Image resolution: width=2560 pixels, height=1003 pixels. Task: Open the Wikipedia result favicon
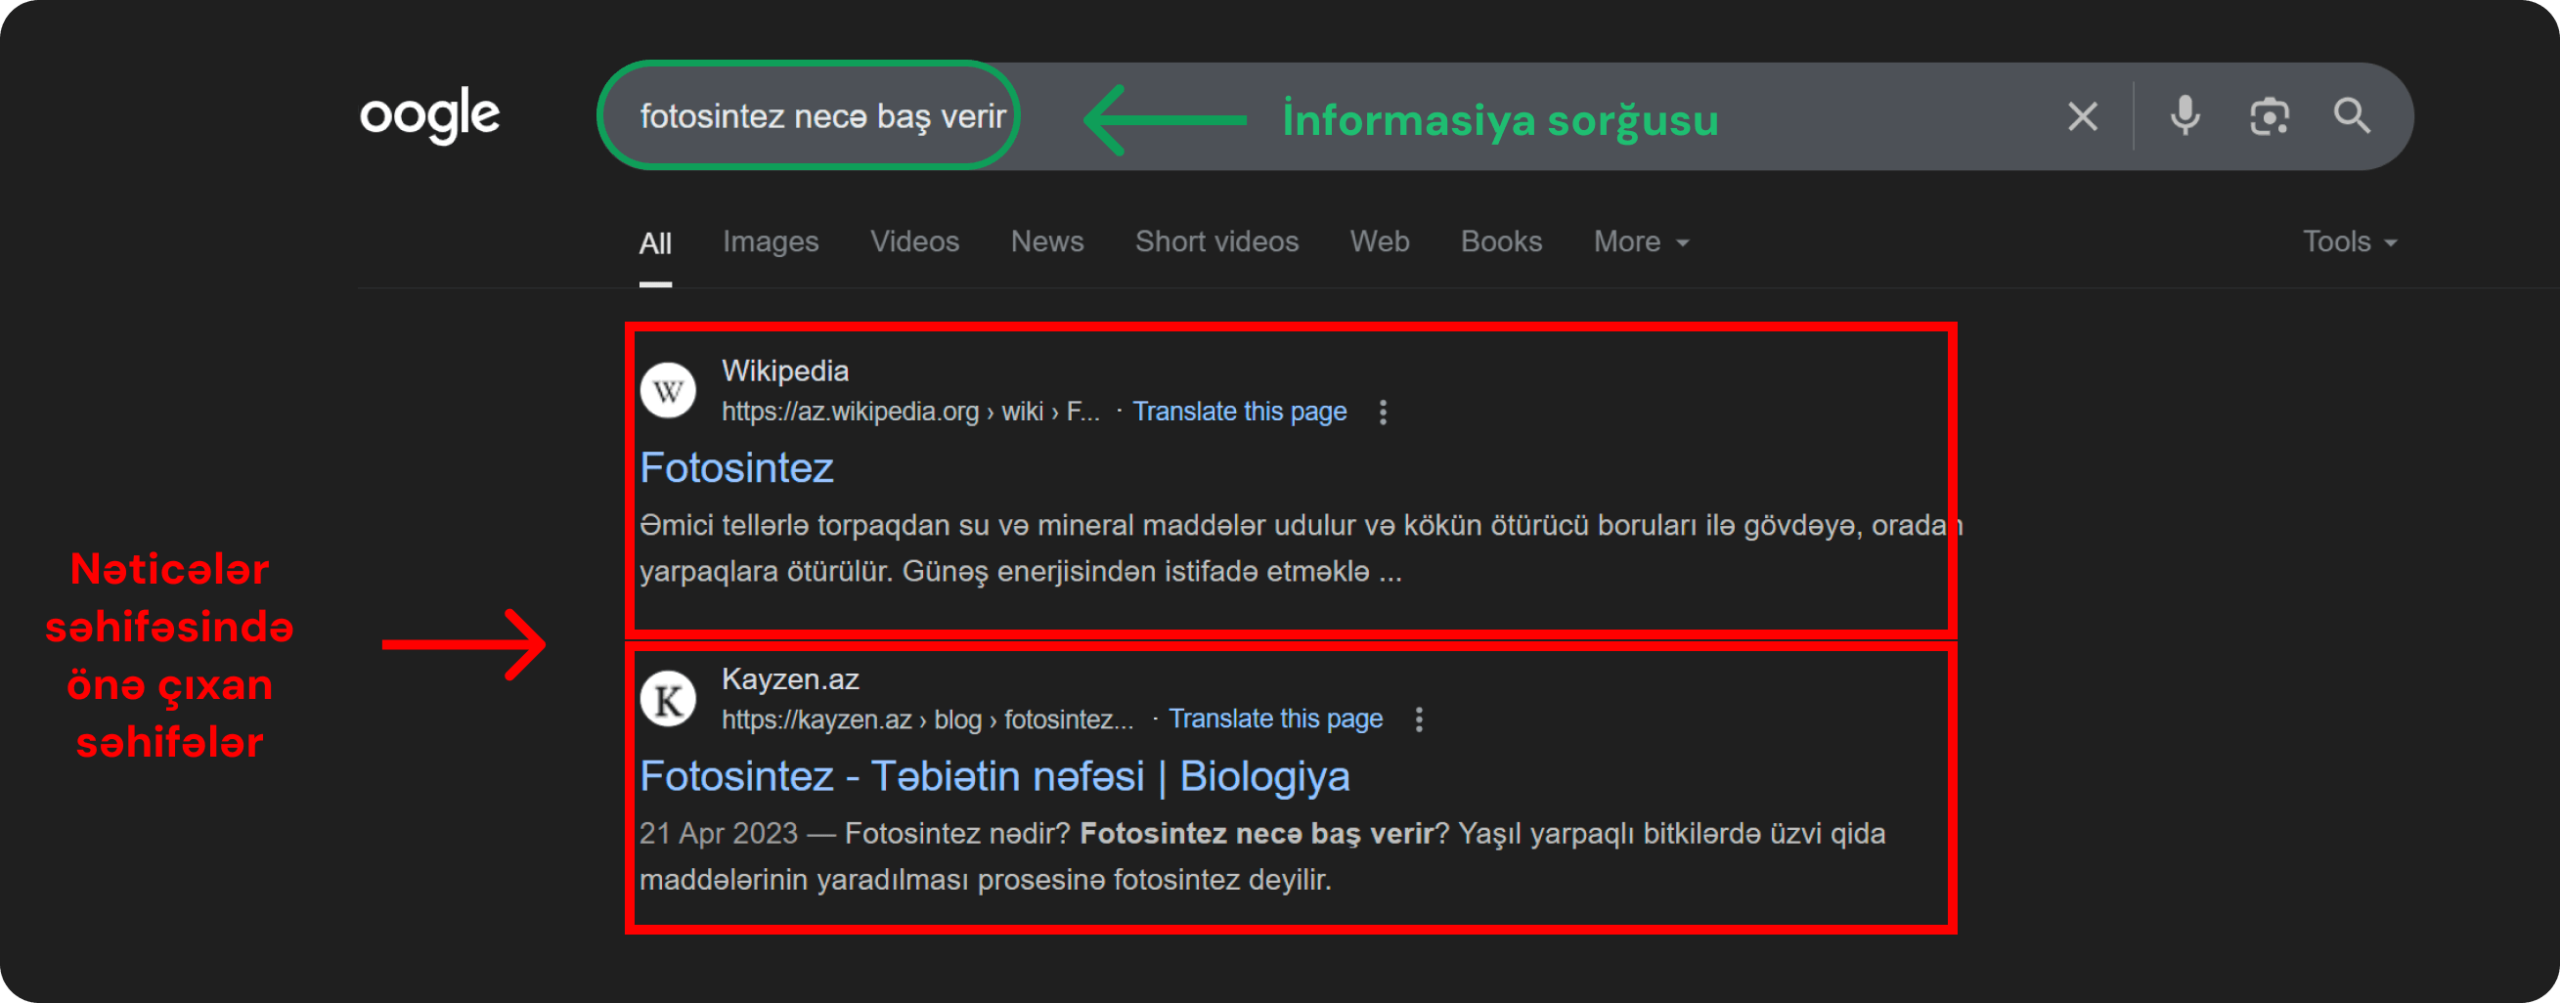(x=668, y=391)
